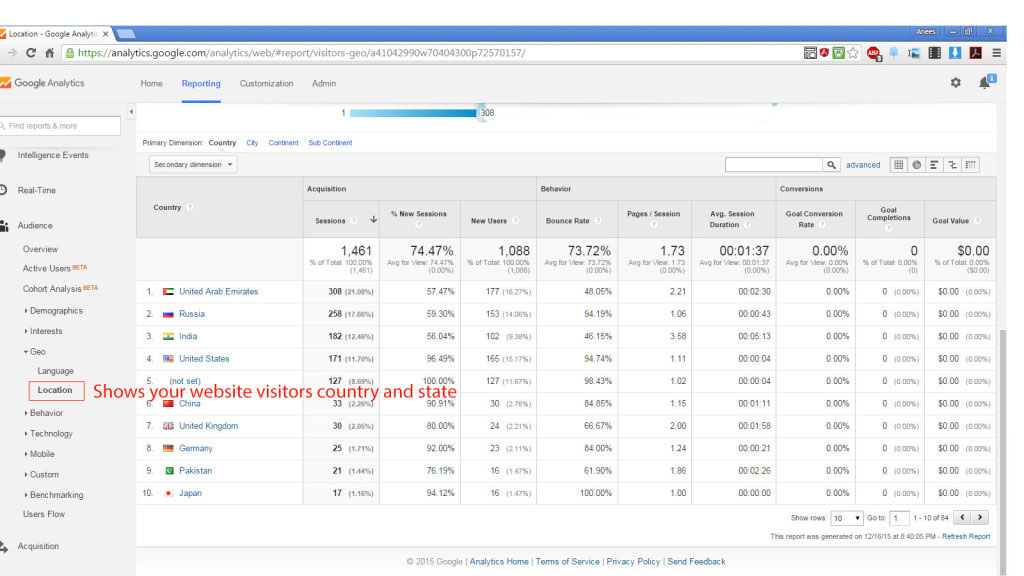Screen dimensions: 1024x576
Task: Open the Show rows dropdown
Action: [846, 518]
